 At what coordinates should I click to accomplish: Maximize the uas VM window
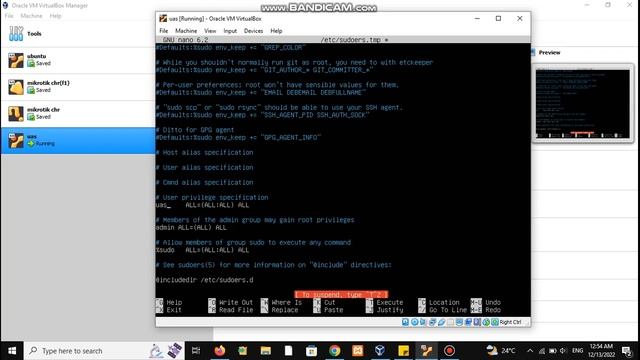coord(498,18)
